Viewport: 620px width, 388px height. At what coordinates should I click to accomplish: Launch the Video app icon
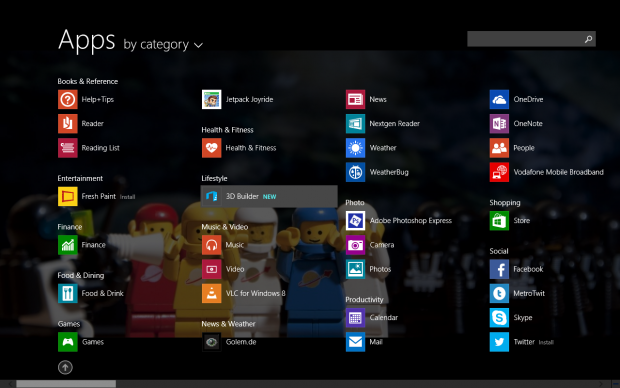click(x=212, y=269)
